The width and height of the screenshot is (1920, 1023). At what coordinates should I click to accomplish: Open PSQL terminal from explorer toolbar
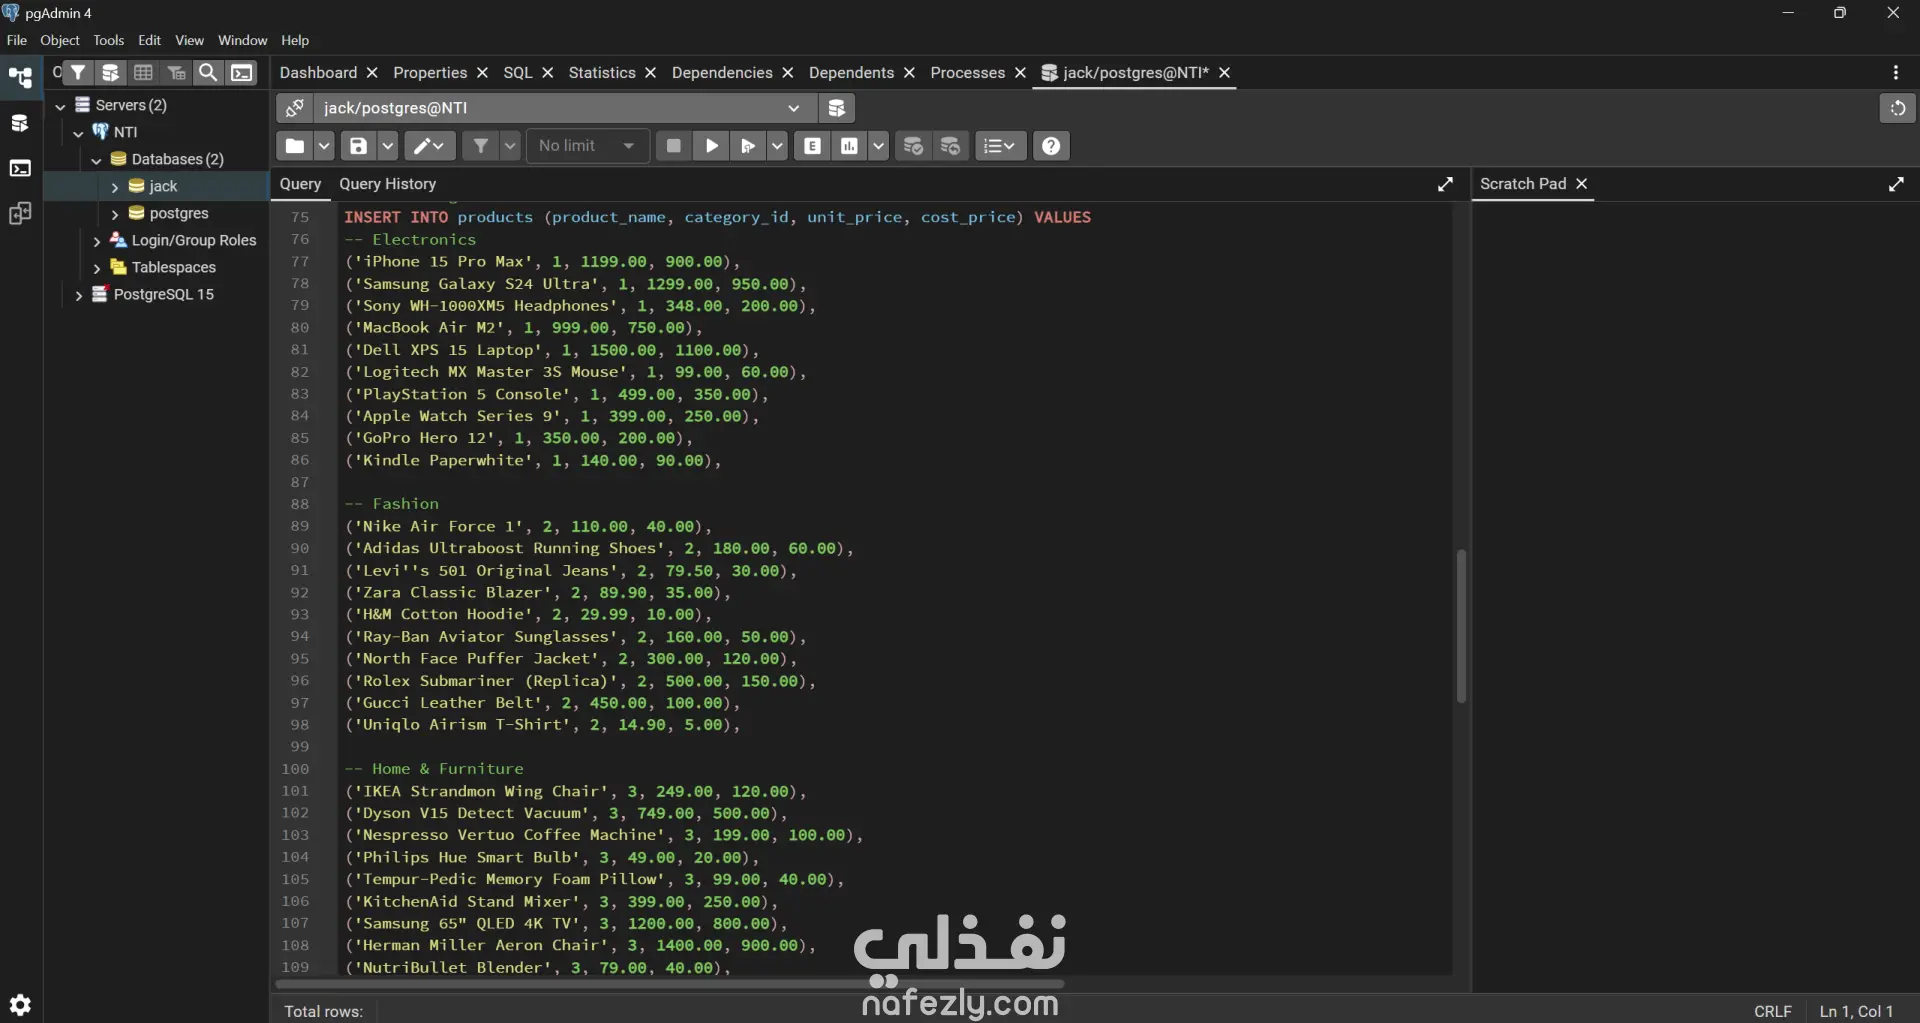pos(242,72)
